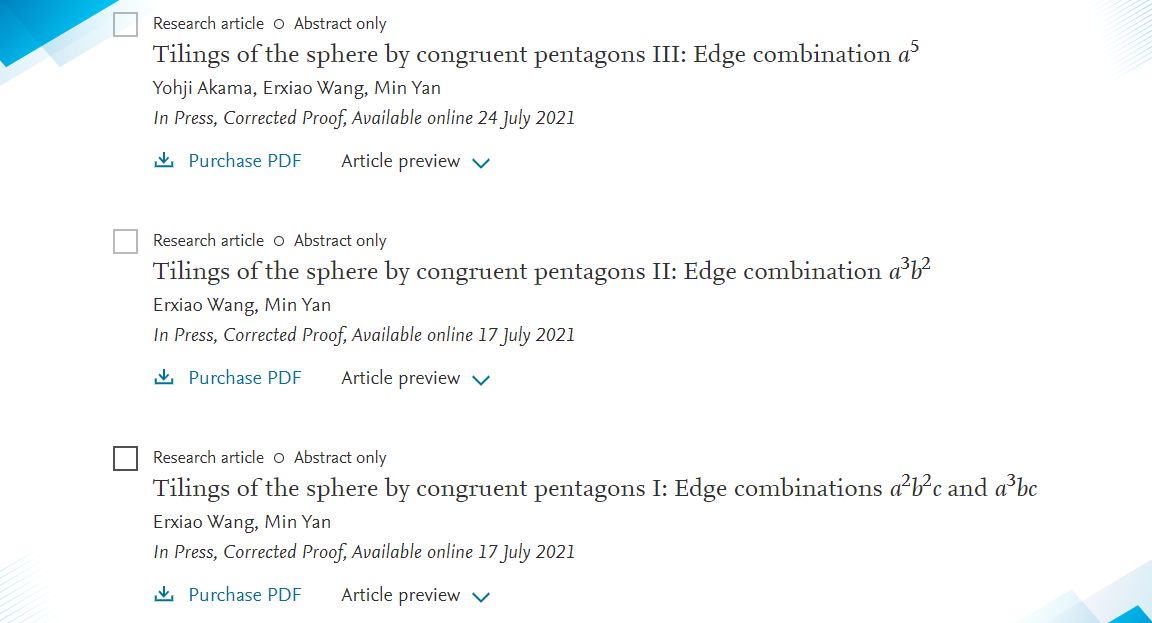This screenshot has height=623, width=1152.
Task: Click download icon for pentagons I article
Action: (x=164, y=595)
